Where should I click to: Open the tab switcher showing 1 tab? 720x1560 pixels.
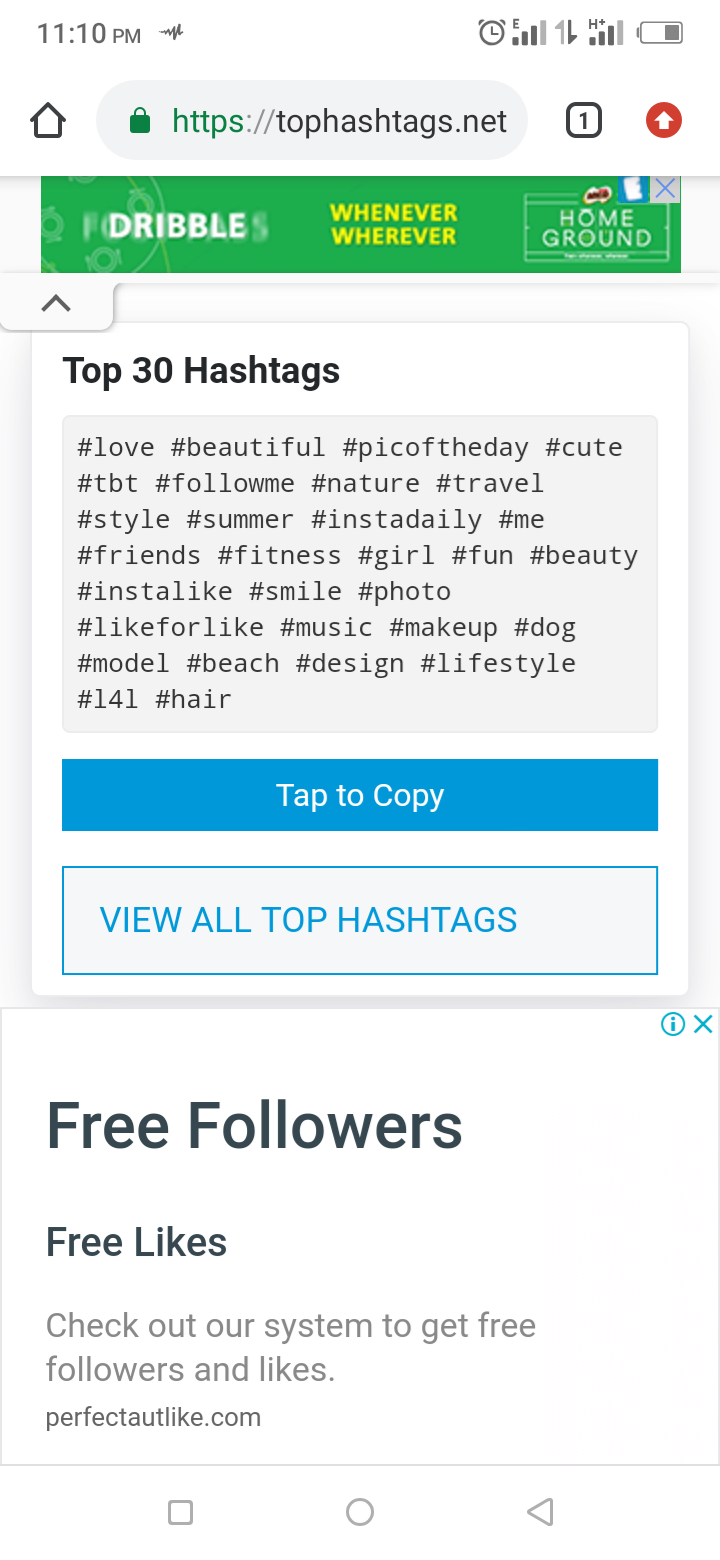[x=583, y=122]
